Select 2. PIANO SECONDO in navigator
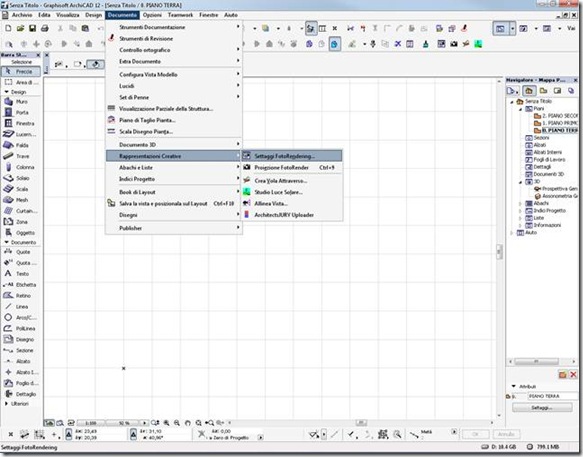This screenshot has width=583, height=457. pyautogui.click(x=555, y=116)
